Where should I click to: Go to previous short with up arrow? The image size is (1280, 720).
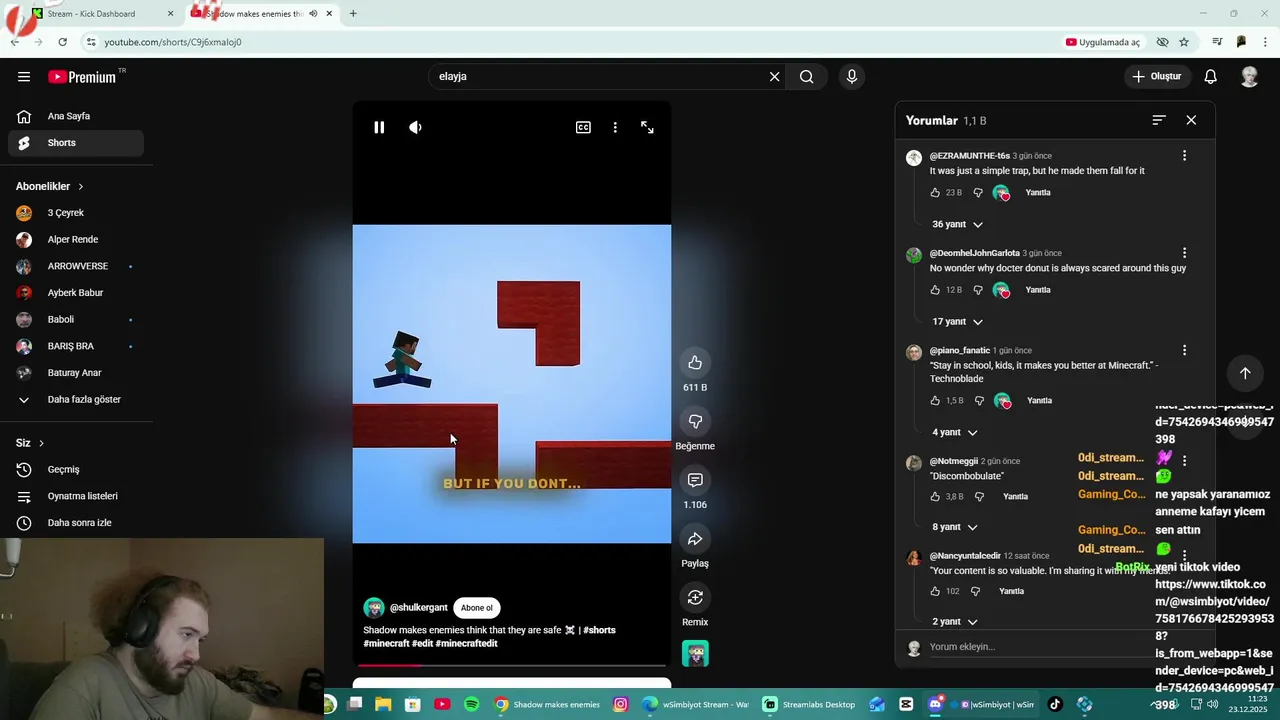(1245, 373)
